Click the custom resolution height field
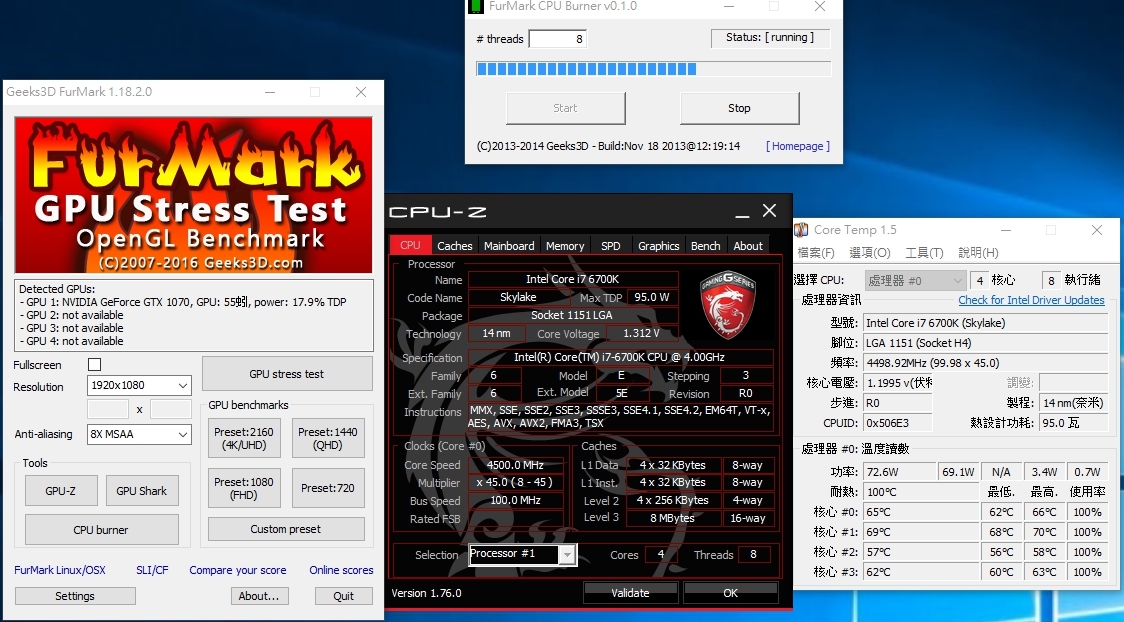This screenshot has height=622, width=1124. pyautogui.click(x=171, y=409)
